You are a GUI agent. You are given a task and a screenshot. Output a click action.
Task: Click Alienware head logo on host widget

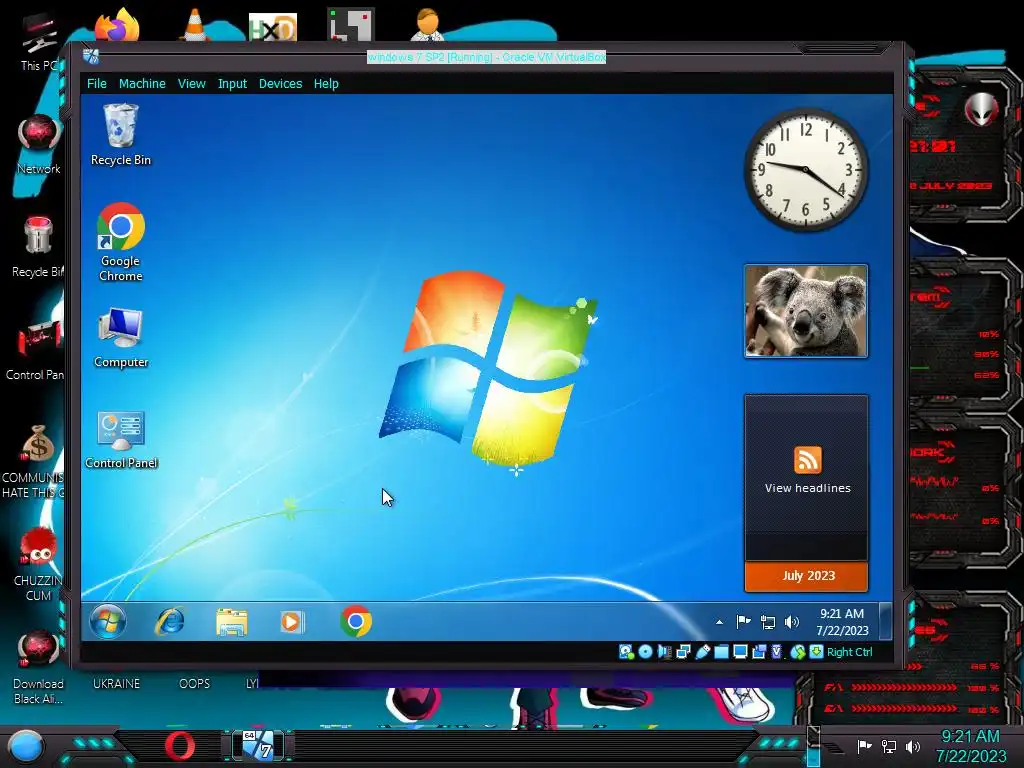[x=982, y=109]
